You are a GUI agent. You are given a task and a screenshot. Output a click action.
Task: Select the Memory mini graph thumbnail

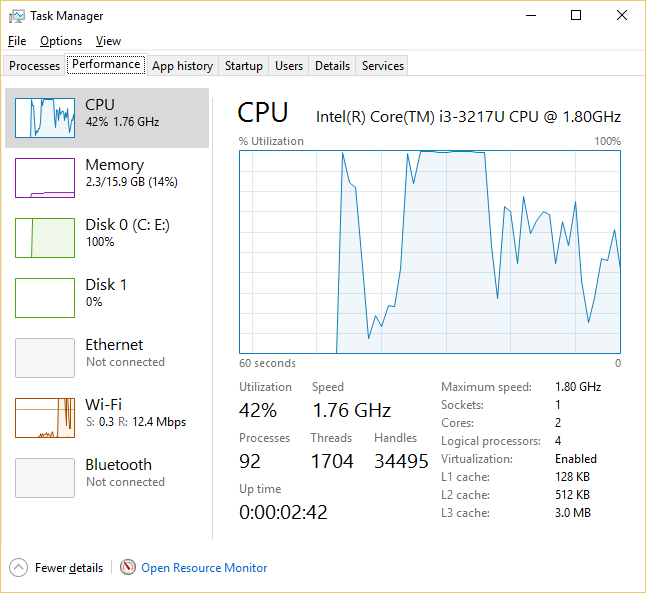[x=45, y=178]
